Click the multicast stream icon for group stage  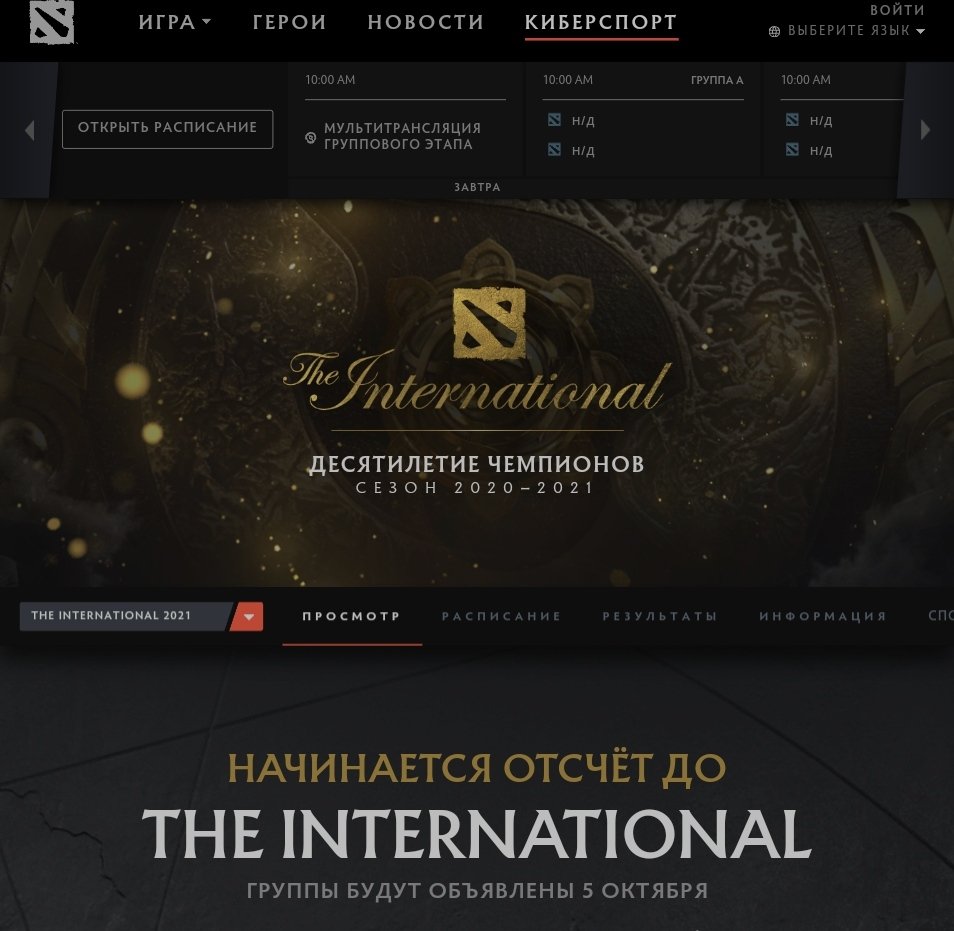tap(310, 138)
